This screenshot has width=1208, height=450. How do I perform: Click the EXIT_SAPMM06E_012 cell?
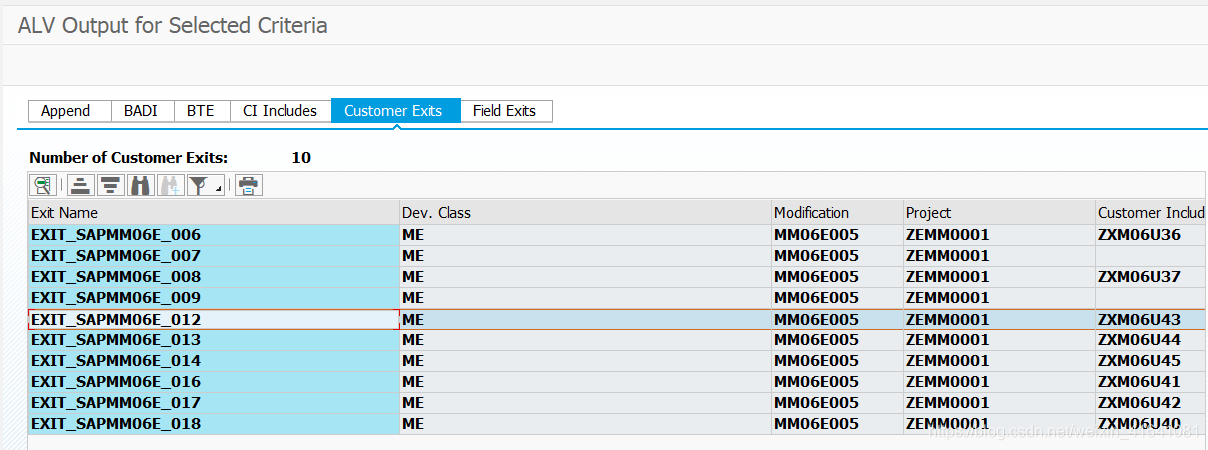213,320
